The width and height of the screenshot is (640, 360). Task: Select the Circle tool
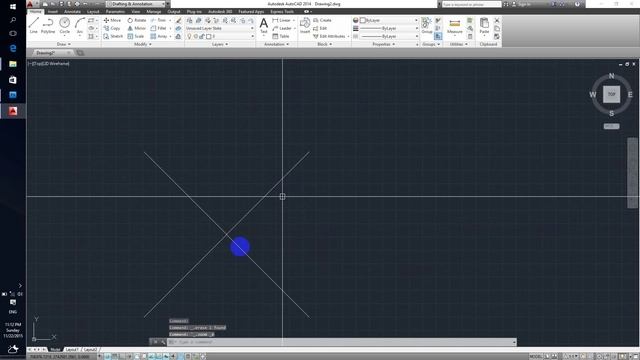[64, 25]
